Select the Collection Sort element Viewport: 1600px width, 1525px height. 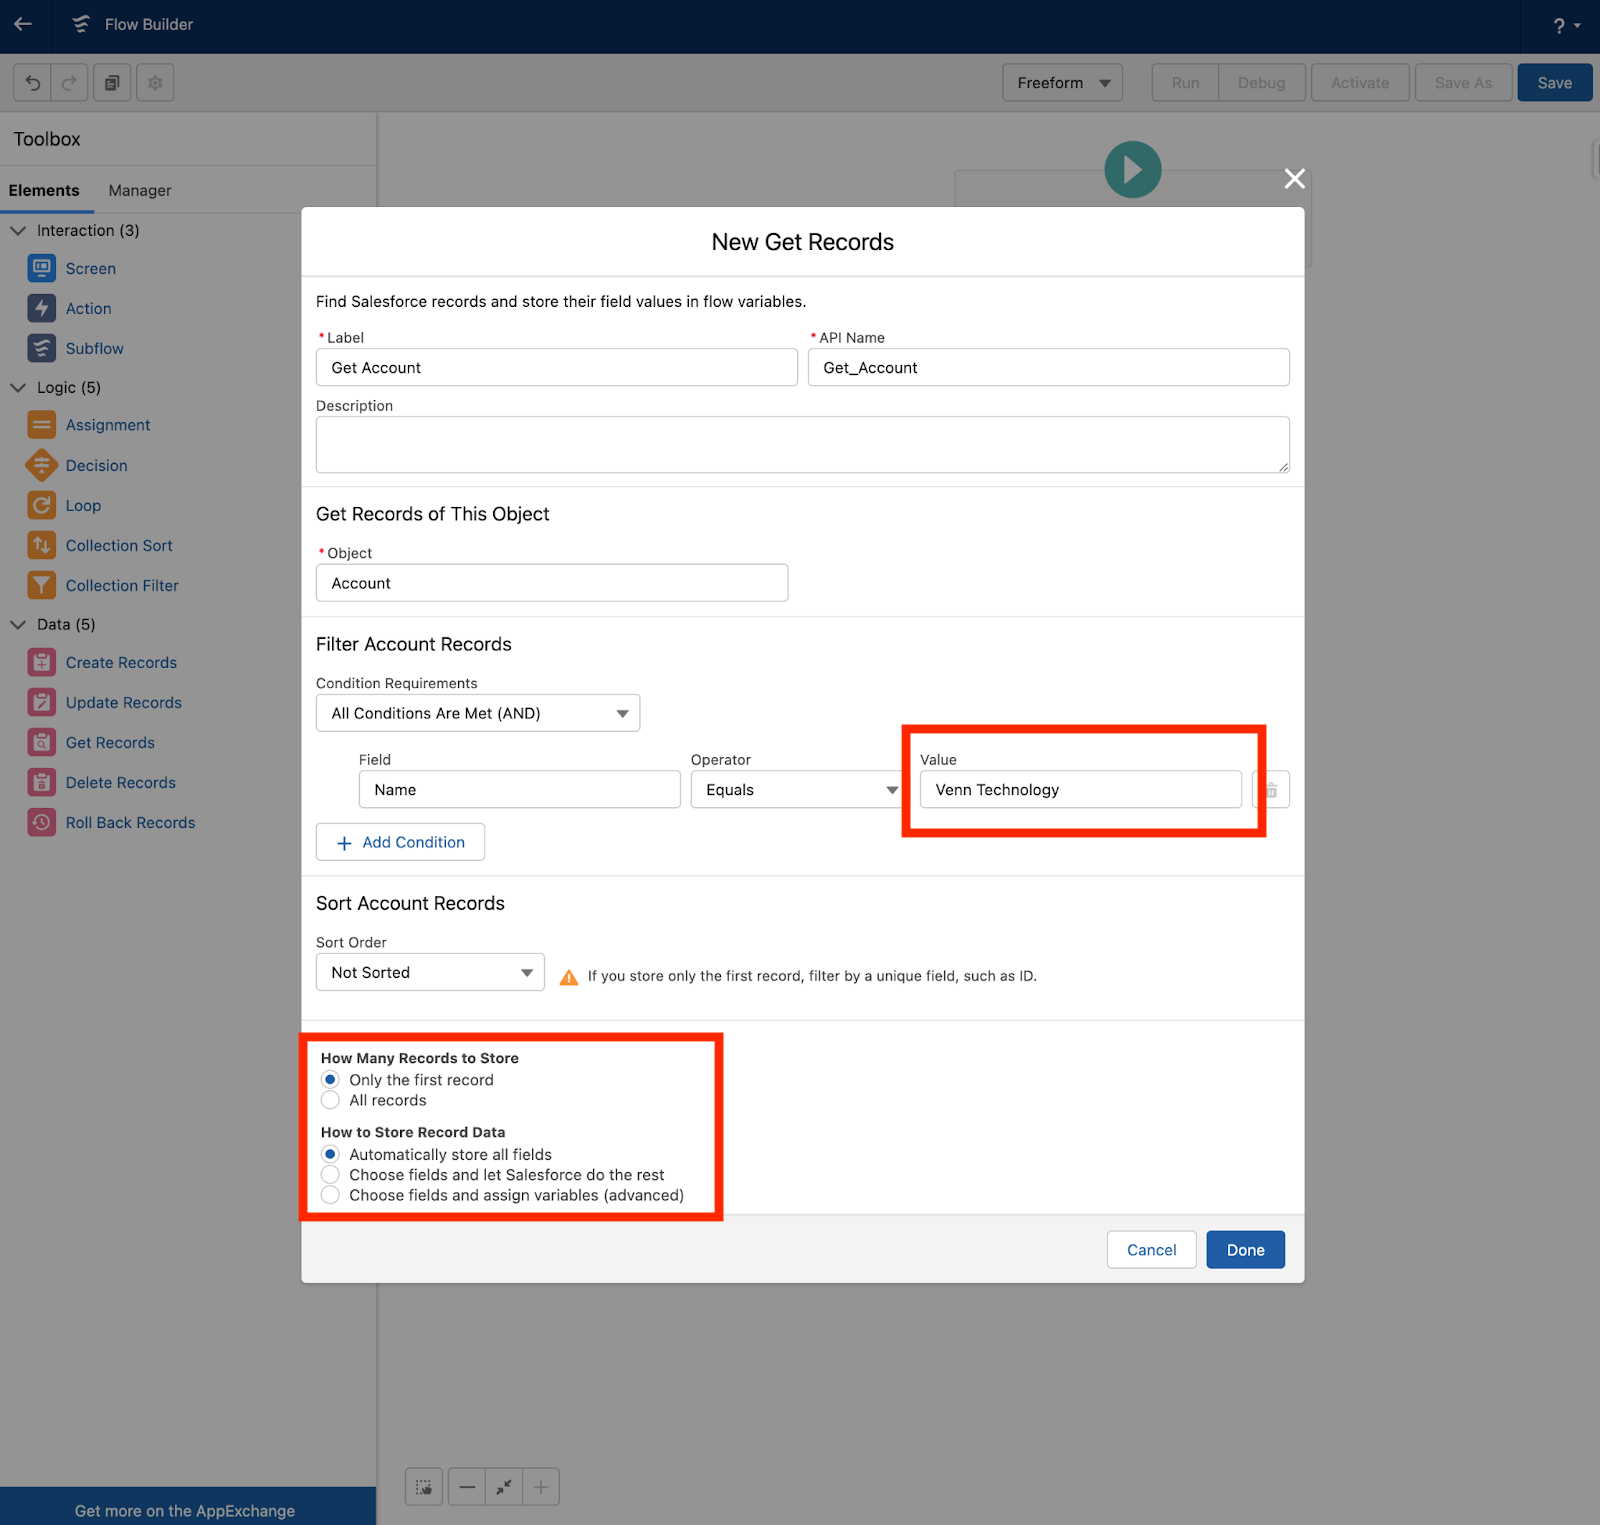tap(119, 545)
